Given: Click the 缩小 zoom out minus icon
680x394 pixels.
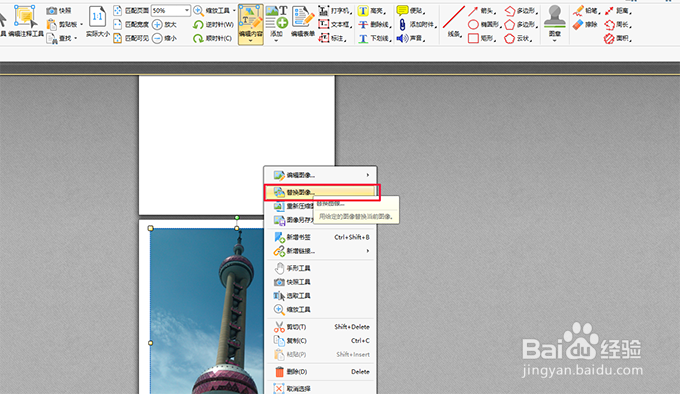Looking at the screenshot, I should tap(157, 39).
